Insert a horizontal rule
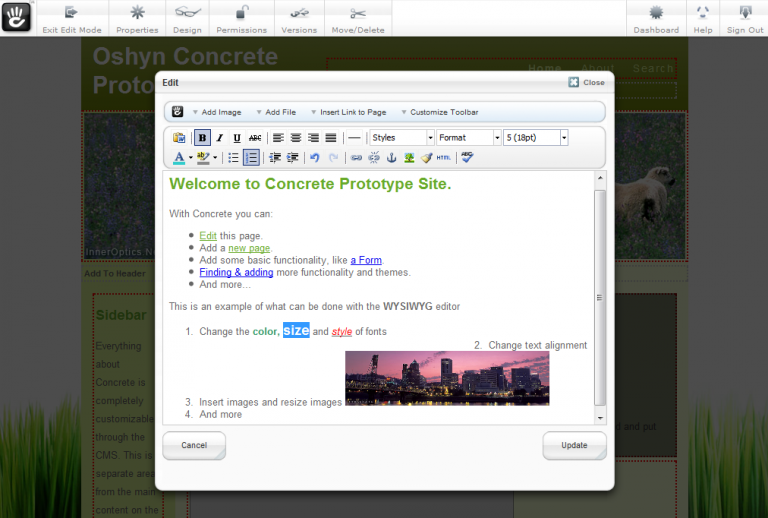Image resolution: width=768 pixels, height=518 pixels. tap(354, 138)
